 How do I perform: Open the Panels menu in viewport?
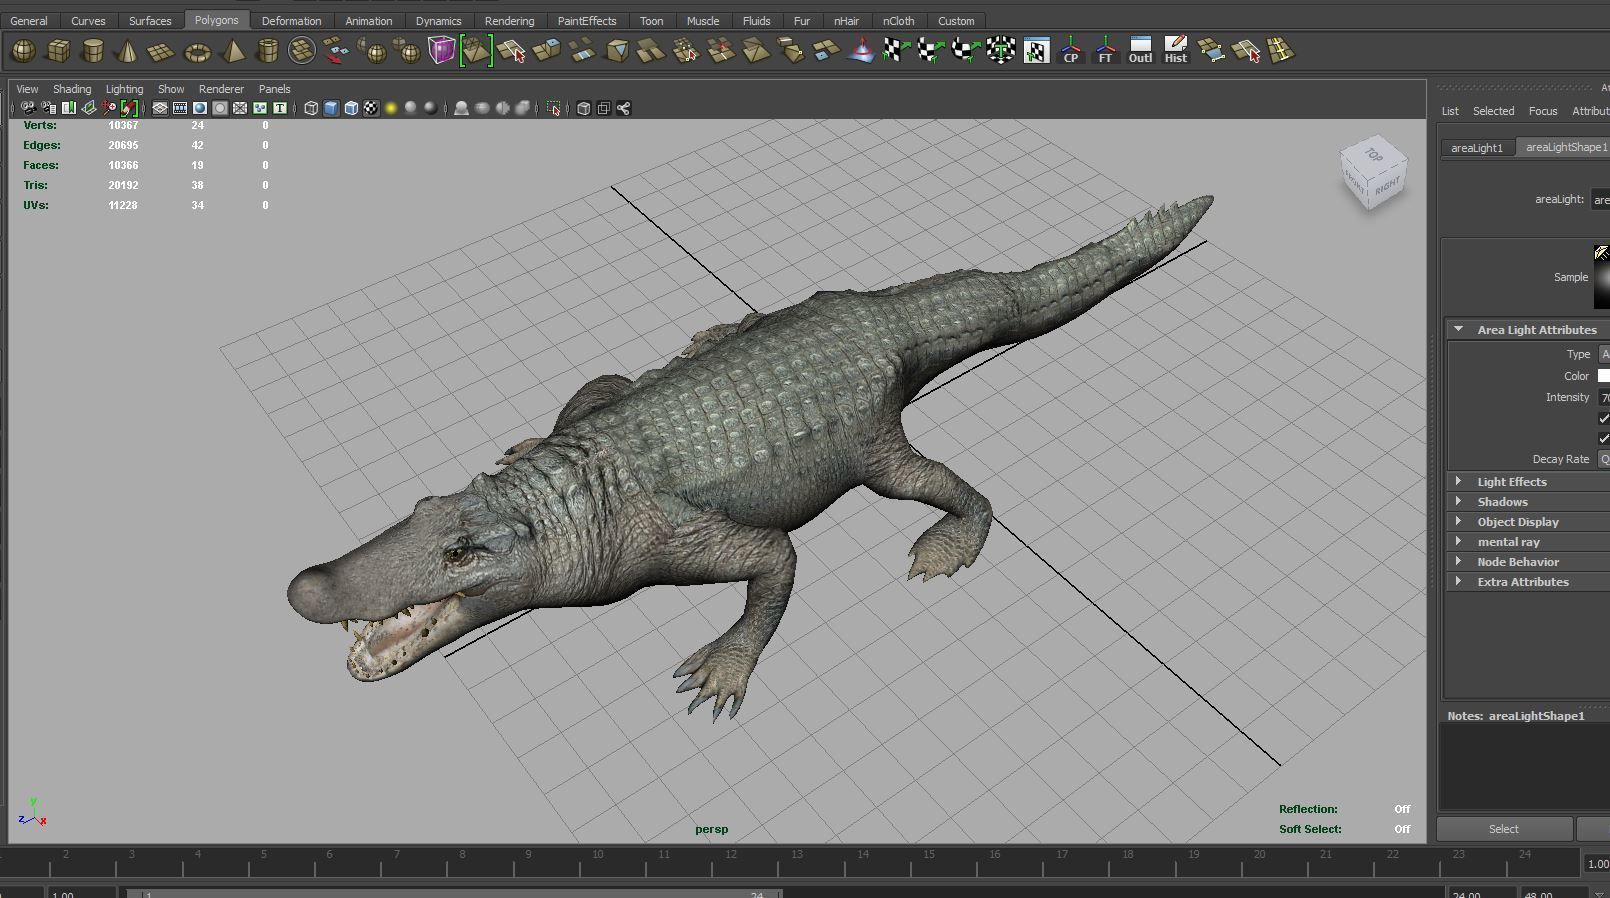(x=274, y=89)
